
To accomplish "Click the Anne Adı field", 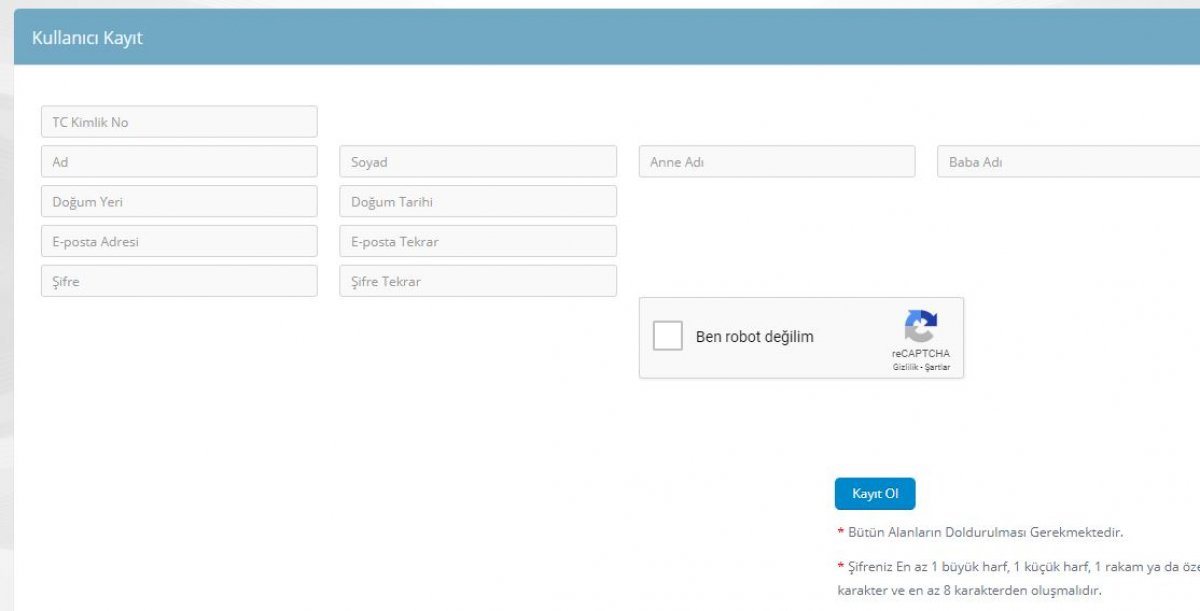I will 776,162.
